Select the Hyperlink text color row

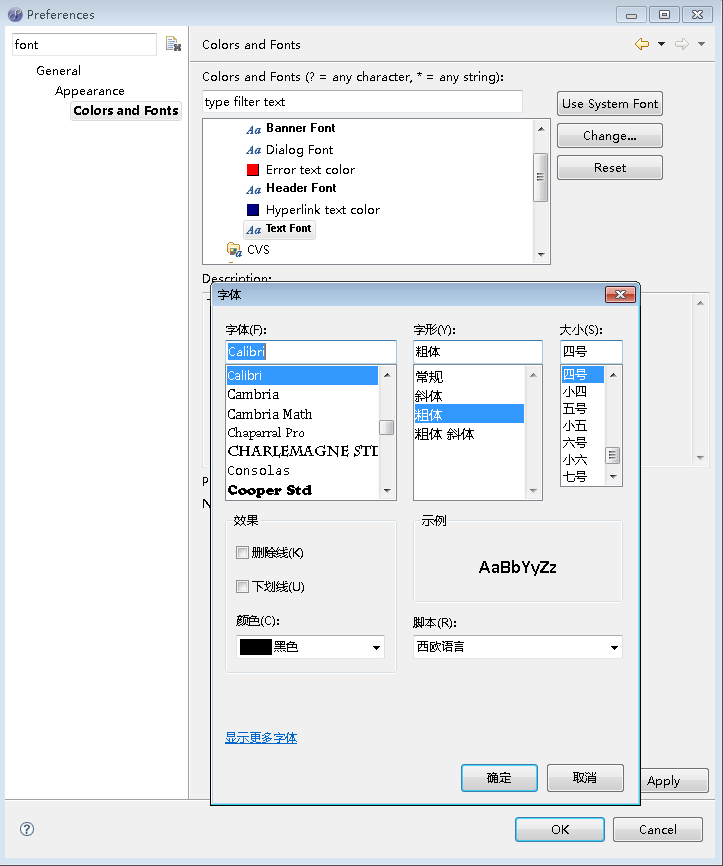(313, 210)
